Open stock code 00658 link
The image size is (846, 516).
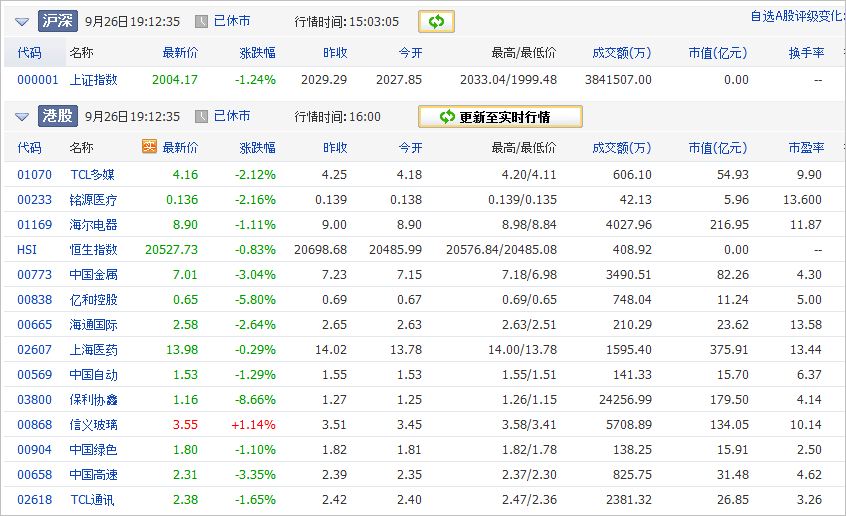35,475
